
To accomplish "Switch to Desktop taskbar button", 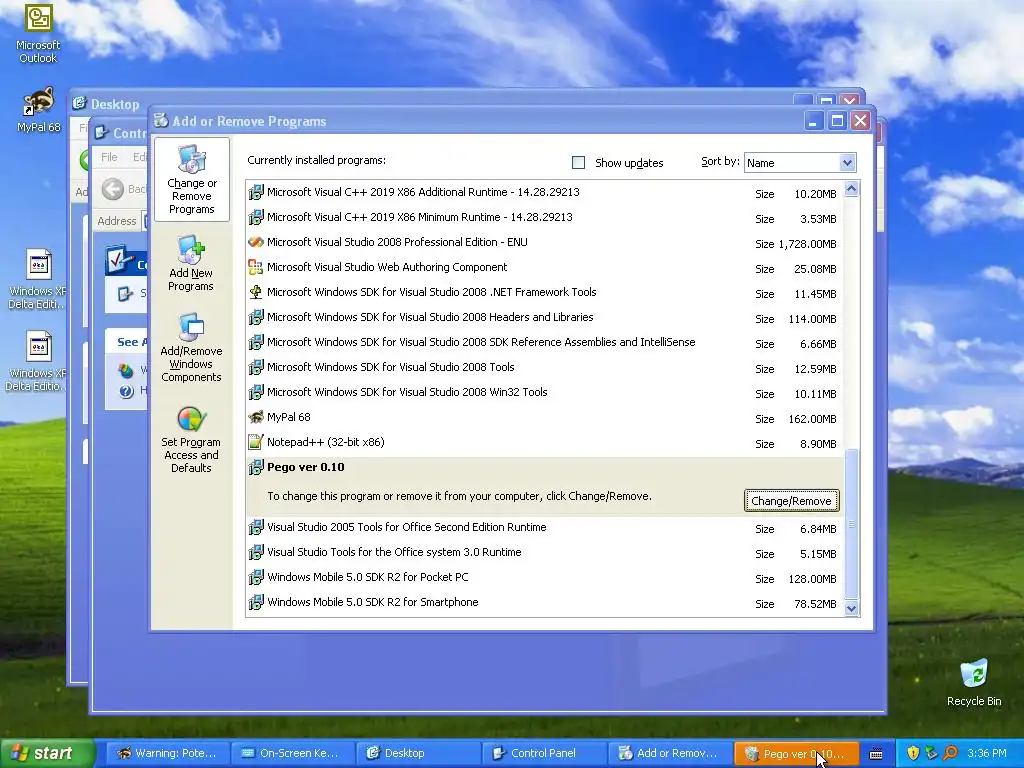I will pyautogui.click(x=418, y=753).
